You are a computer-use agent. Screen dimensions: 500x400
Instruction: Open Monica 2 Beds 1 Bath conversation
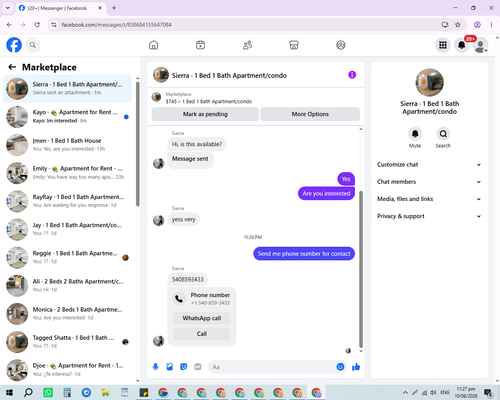tap(67, 314)
